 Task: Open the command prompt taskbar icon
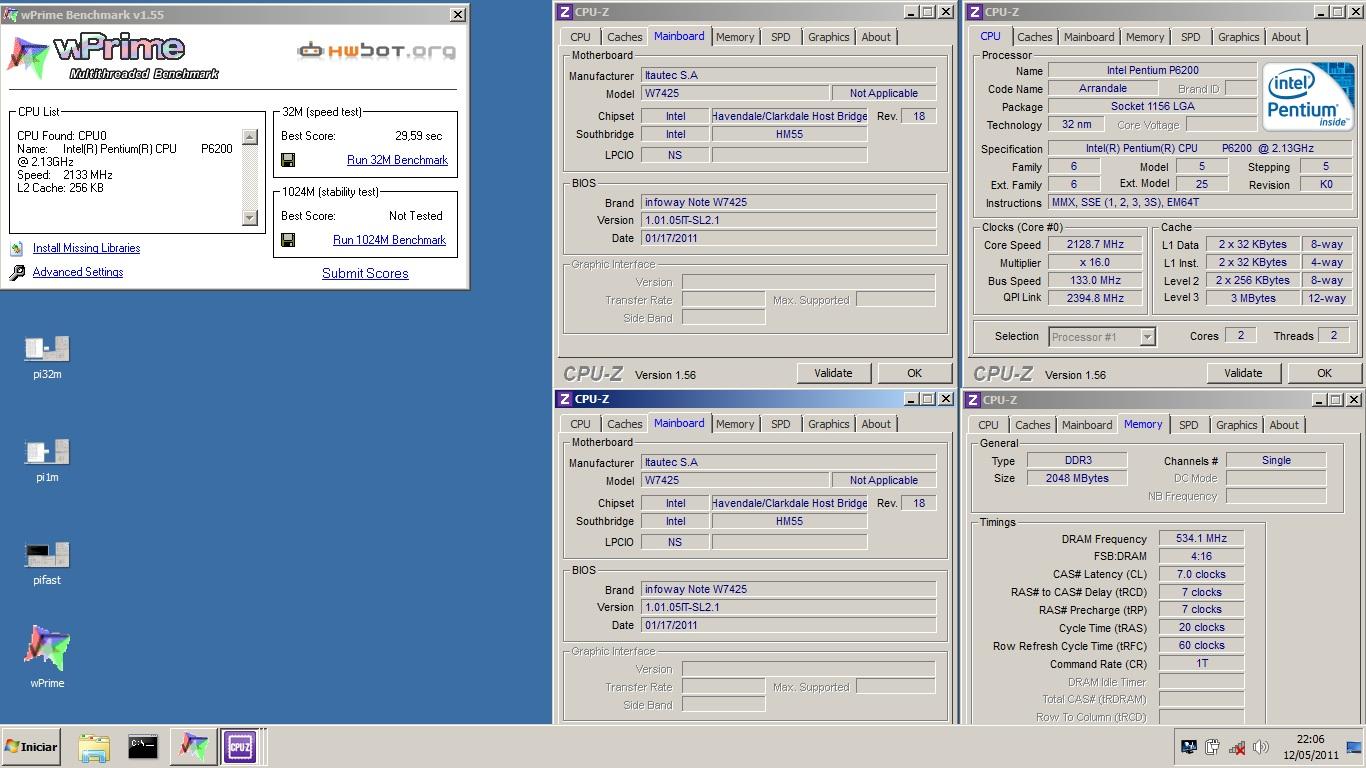(x=143, y=747)
